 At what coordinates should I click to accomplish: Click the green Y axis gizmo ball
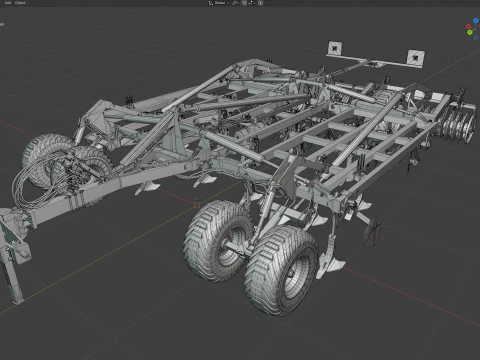(470, 32)
